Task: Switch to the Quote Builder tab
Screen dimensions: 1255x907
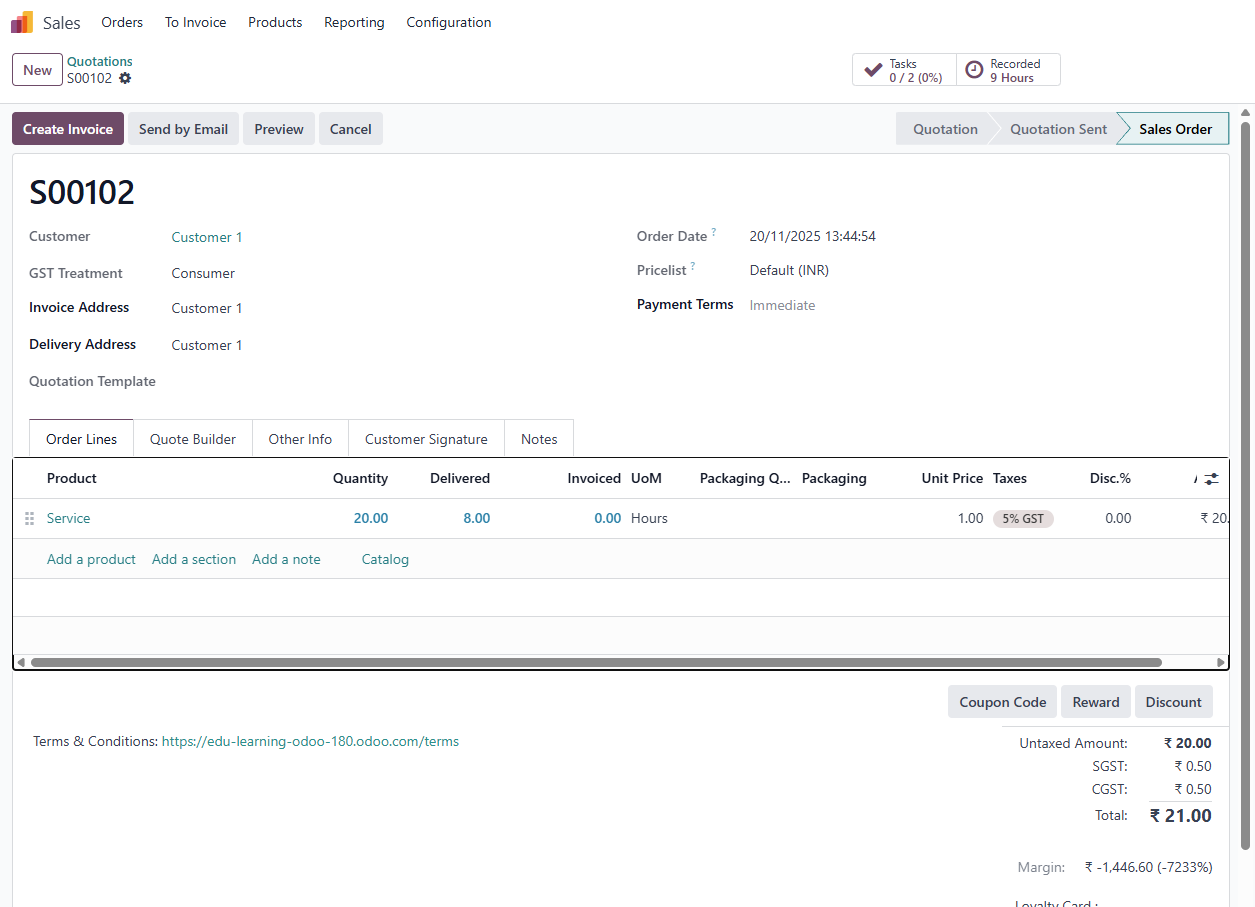Action: click(193, 439)
